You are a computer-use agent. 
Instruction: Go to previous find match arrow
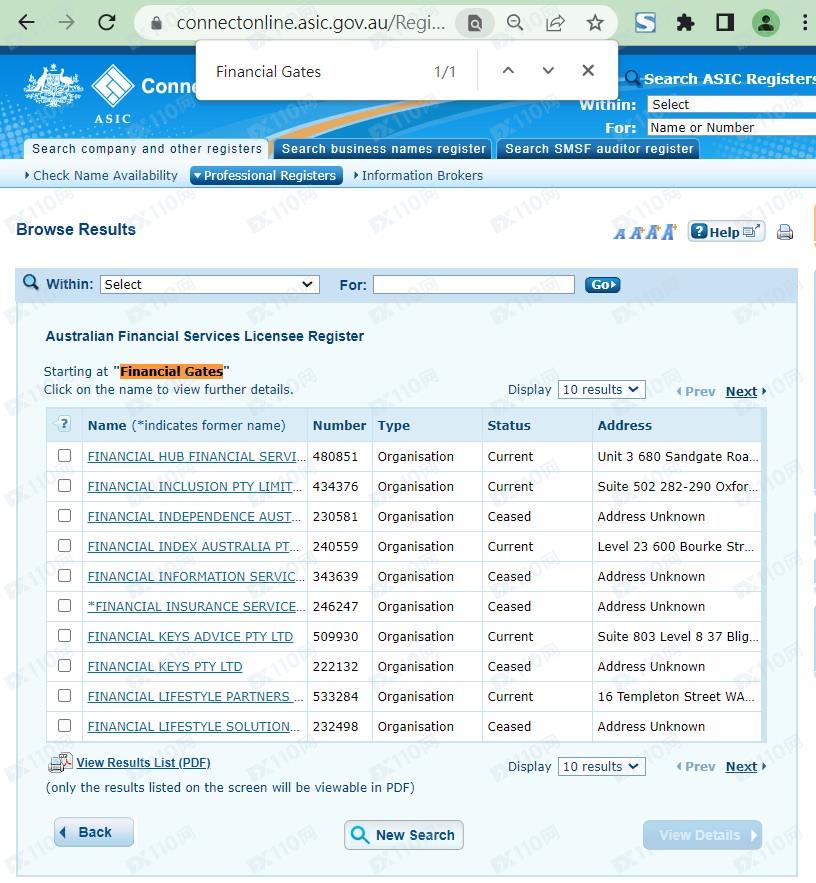click(508, 70)
